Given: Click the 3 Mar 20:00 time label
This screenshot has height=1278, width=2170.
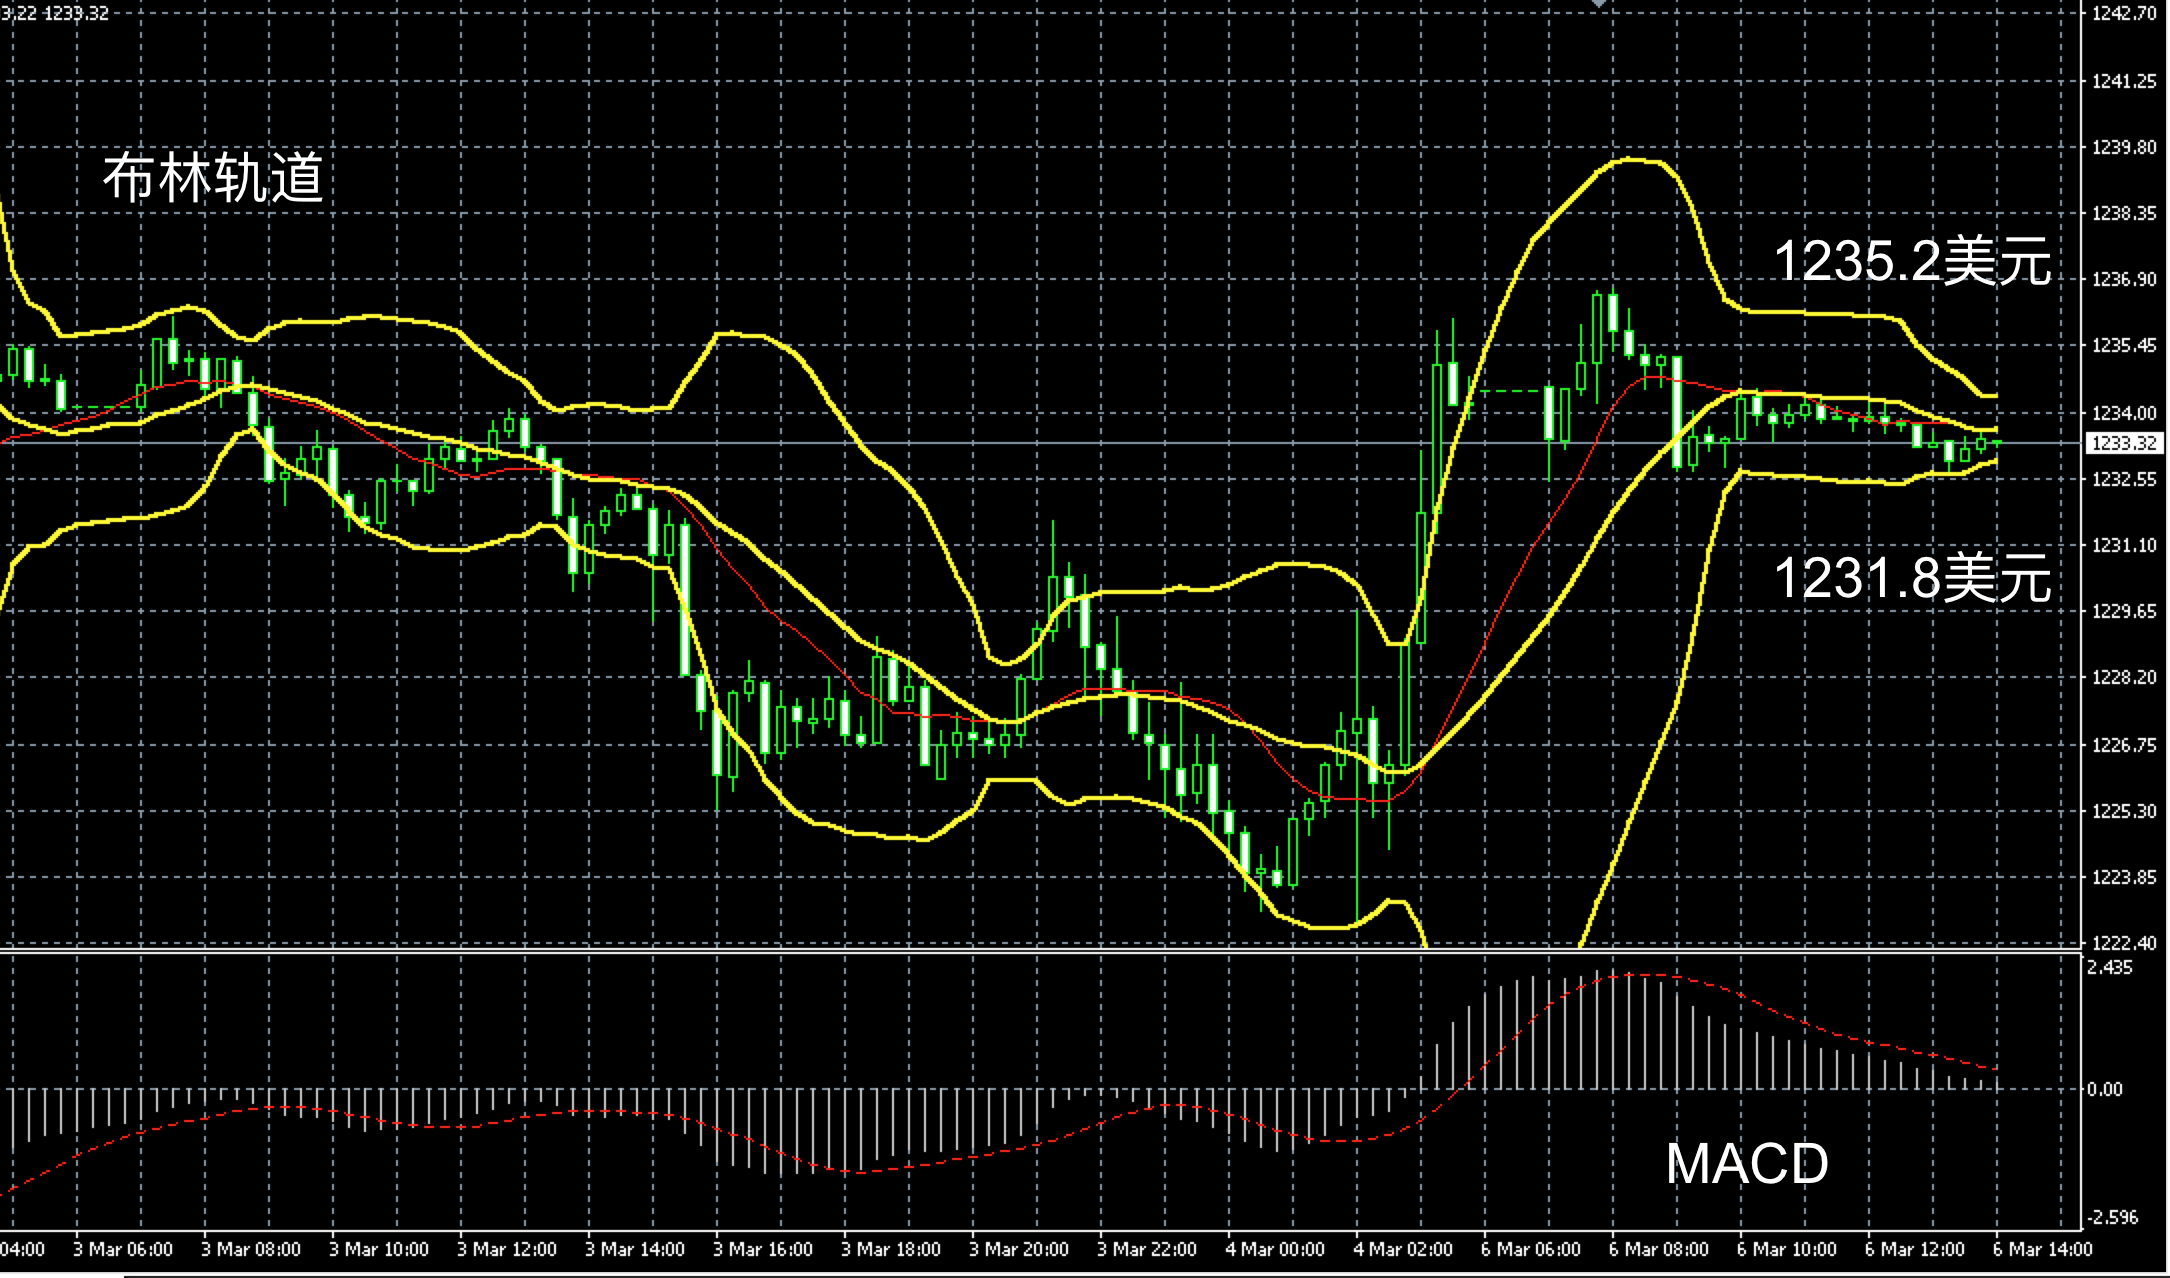Looking at the screenshot, I should (x=1019, y=1249).
